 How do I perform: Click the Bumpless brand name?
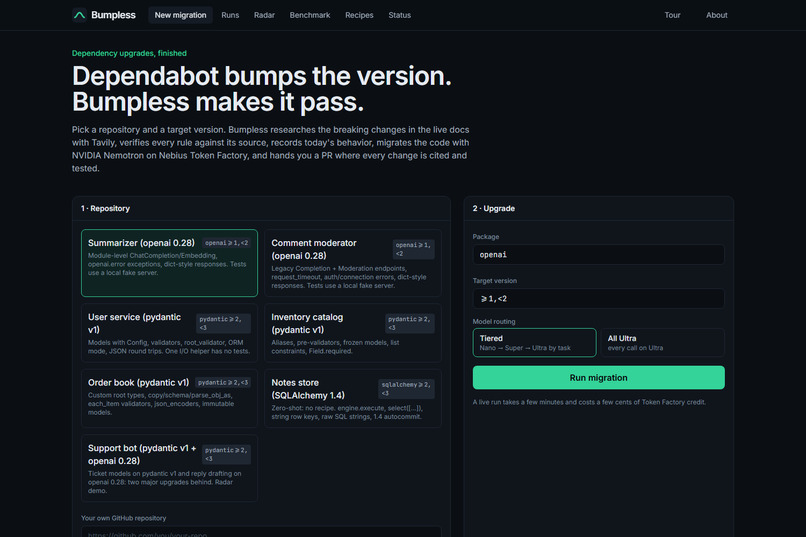[113, 15]
